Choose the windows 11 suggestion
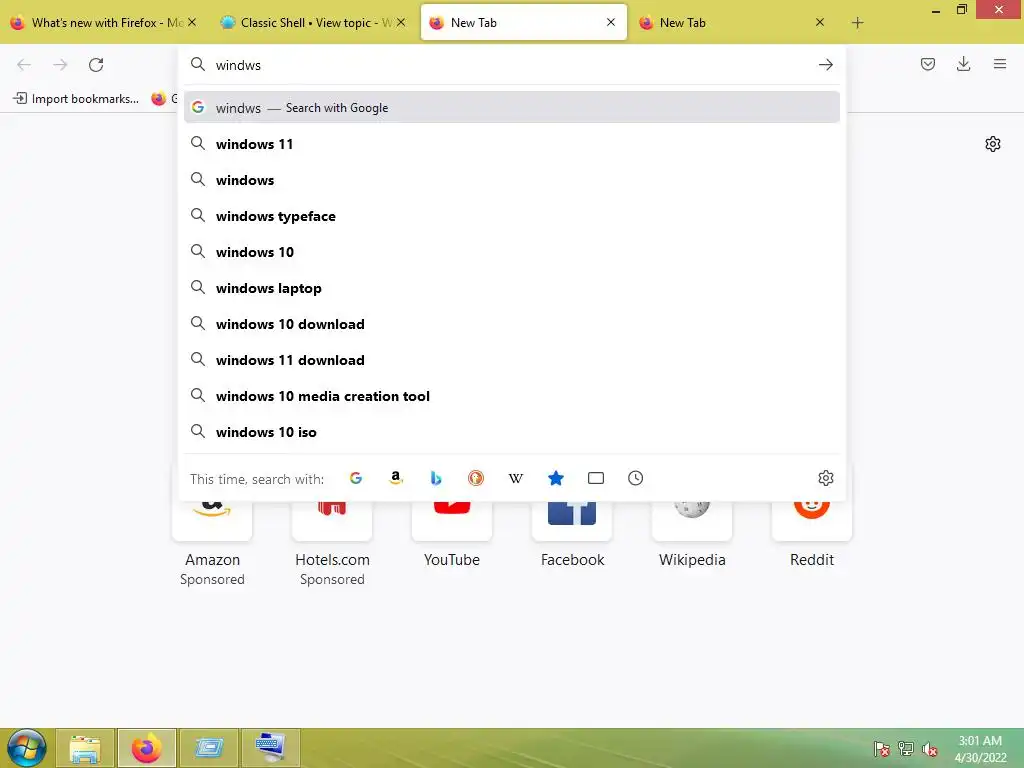The height and width of the screenshot is (768, 1024). (x=511, y=144)
